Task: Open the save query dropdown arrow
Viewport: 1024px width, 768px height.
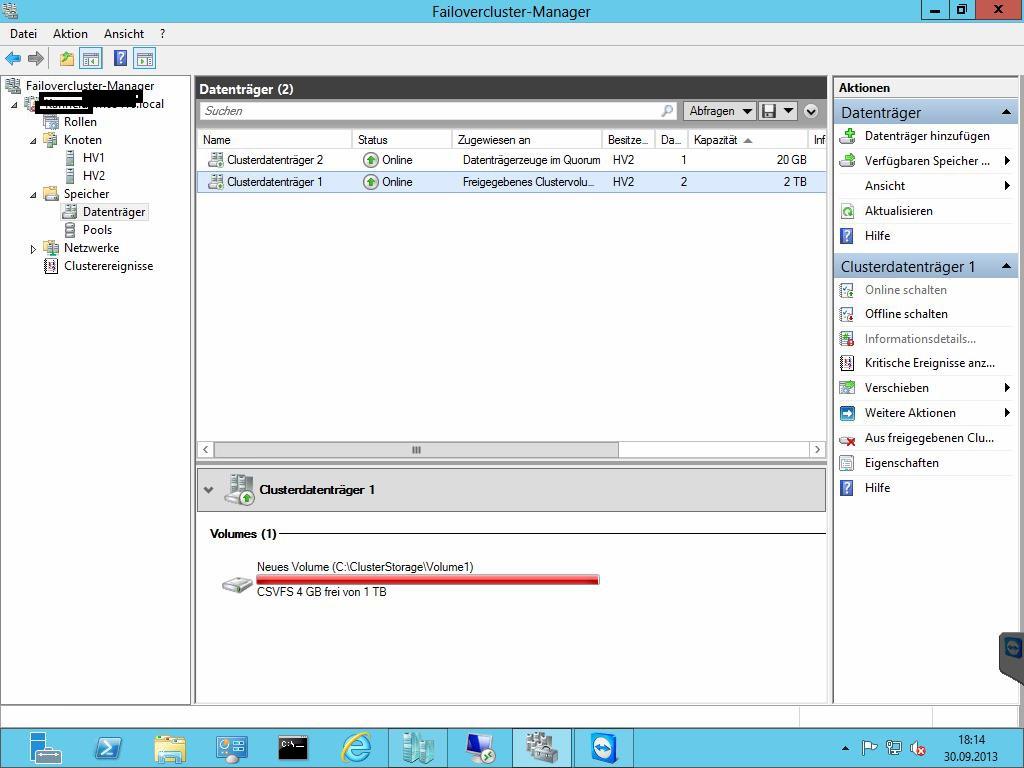Action: (789, 111)
